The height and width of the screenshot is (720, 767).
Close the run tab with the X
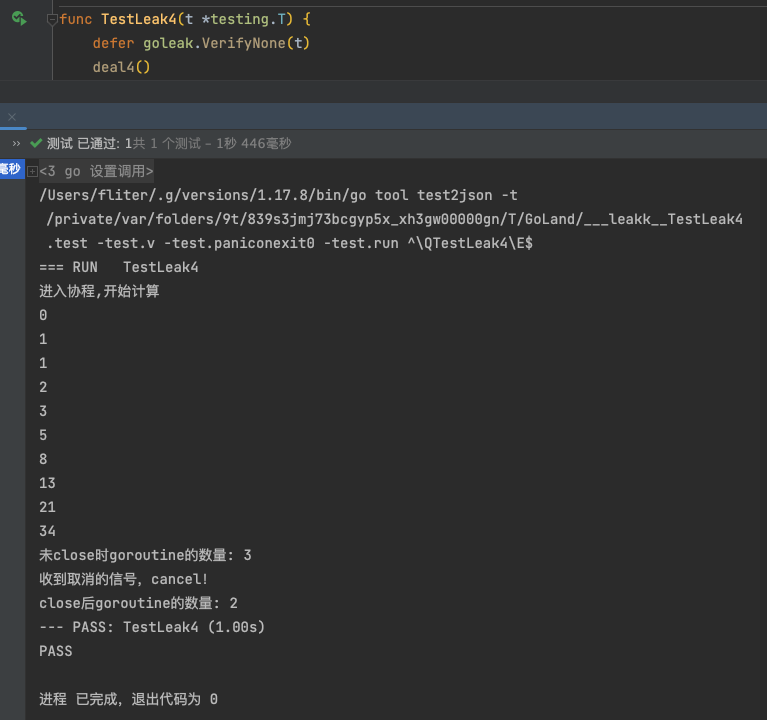(x=12, y=117)
